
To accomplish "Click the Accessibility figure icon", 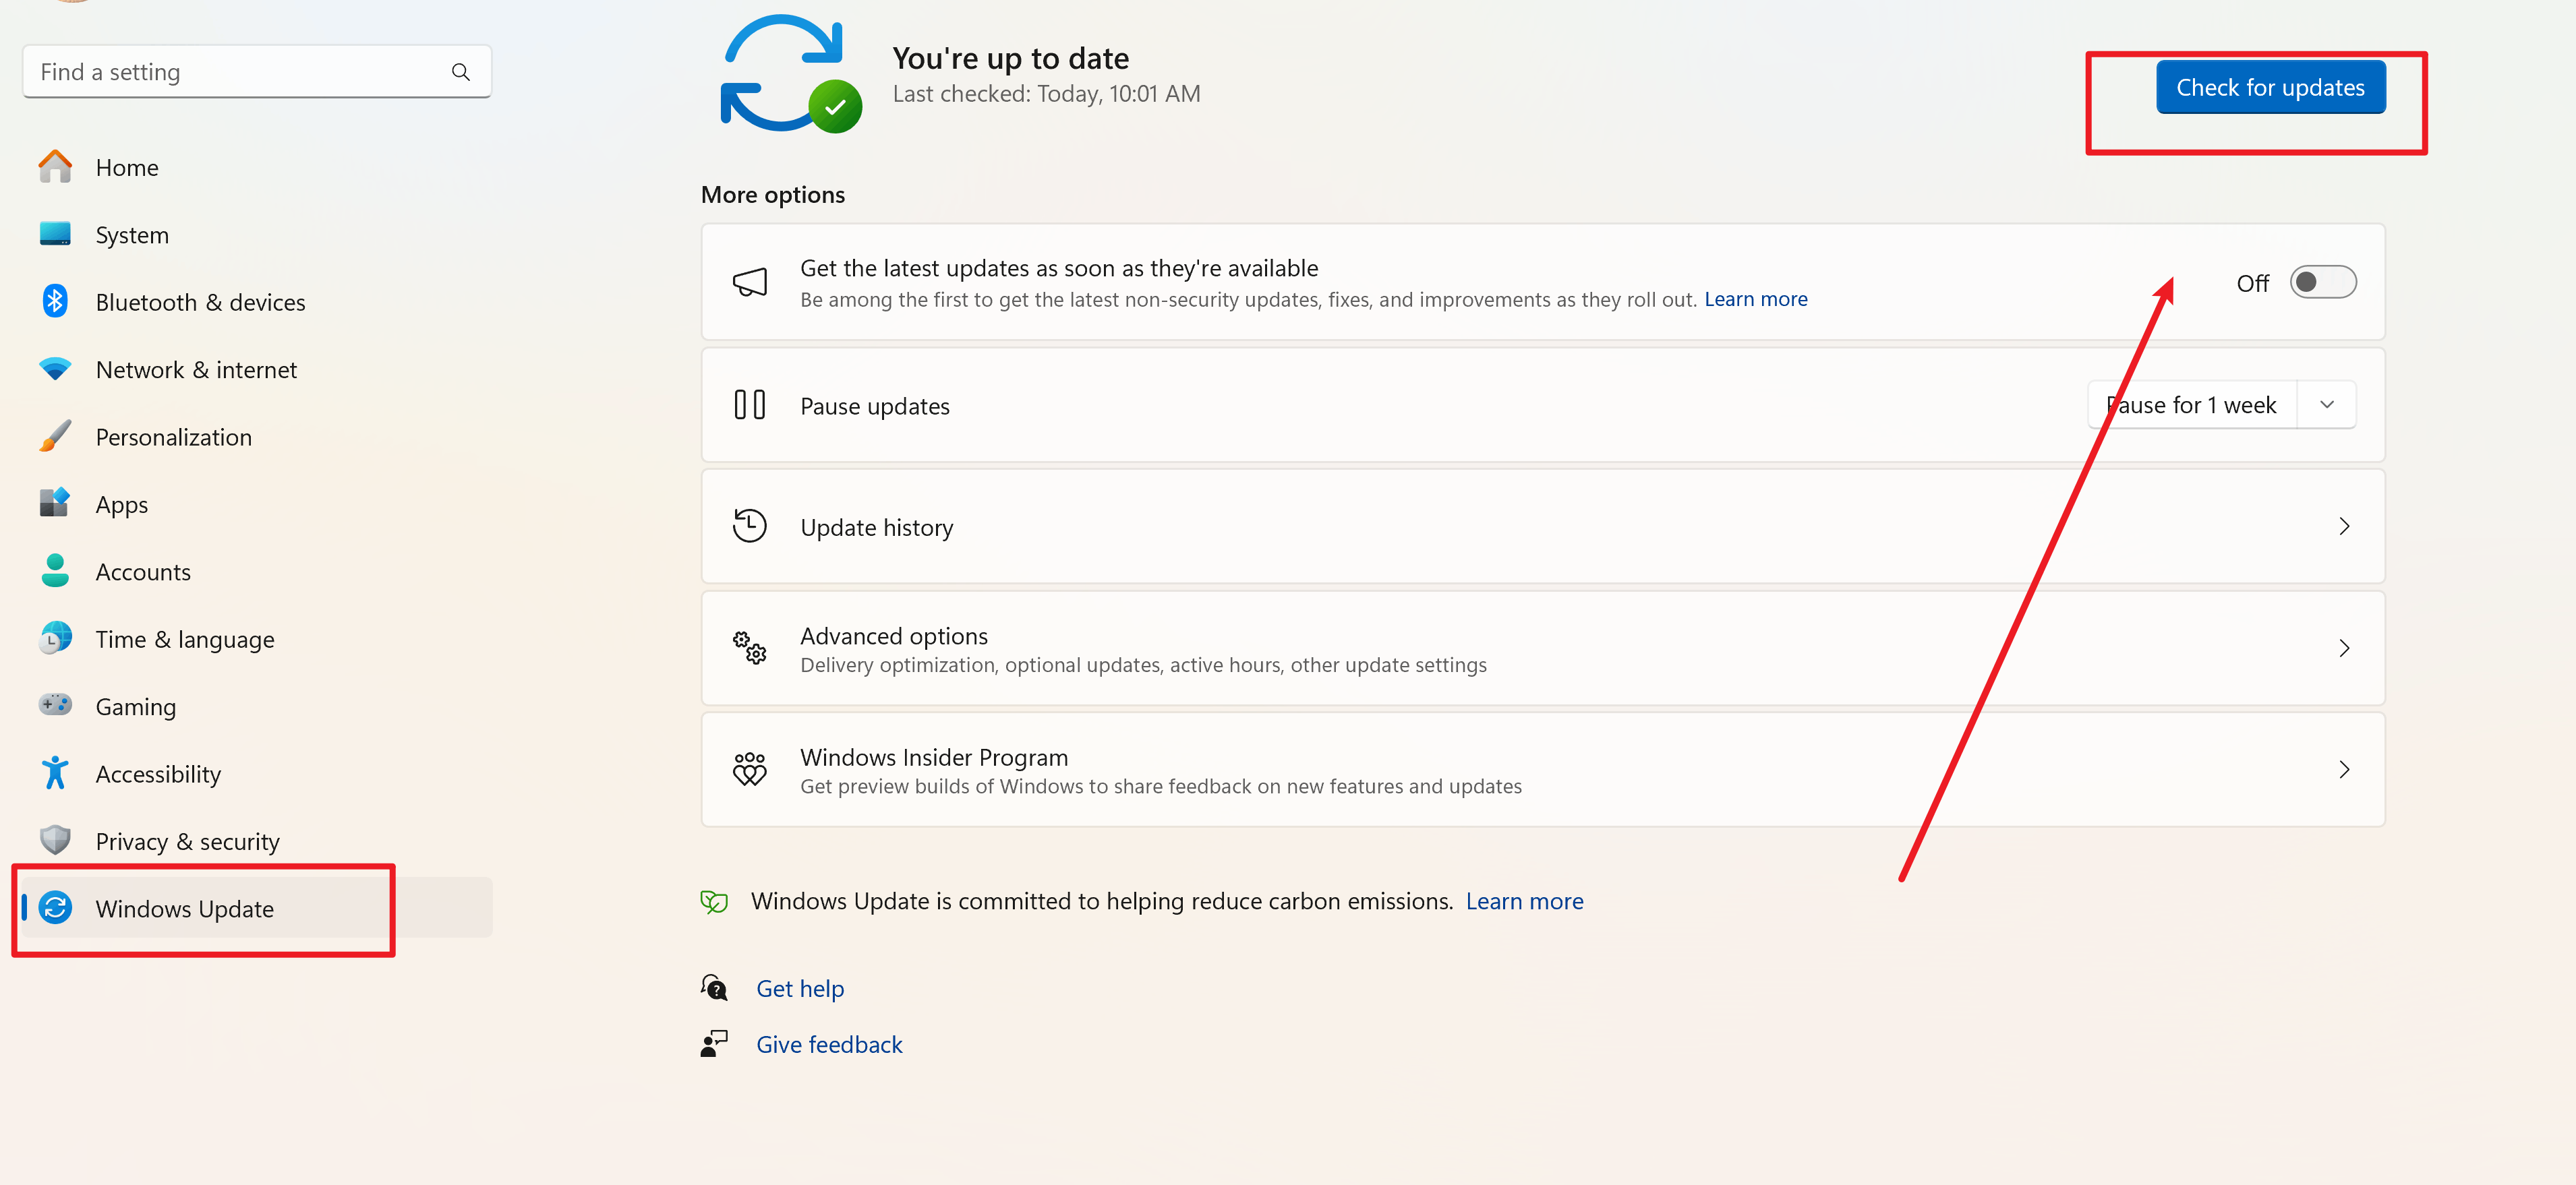I will pyautogui.click(x=55, y=773).
